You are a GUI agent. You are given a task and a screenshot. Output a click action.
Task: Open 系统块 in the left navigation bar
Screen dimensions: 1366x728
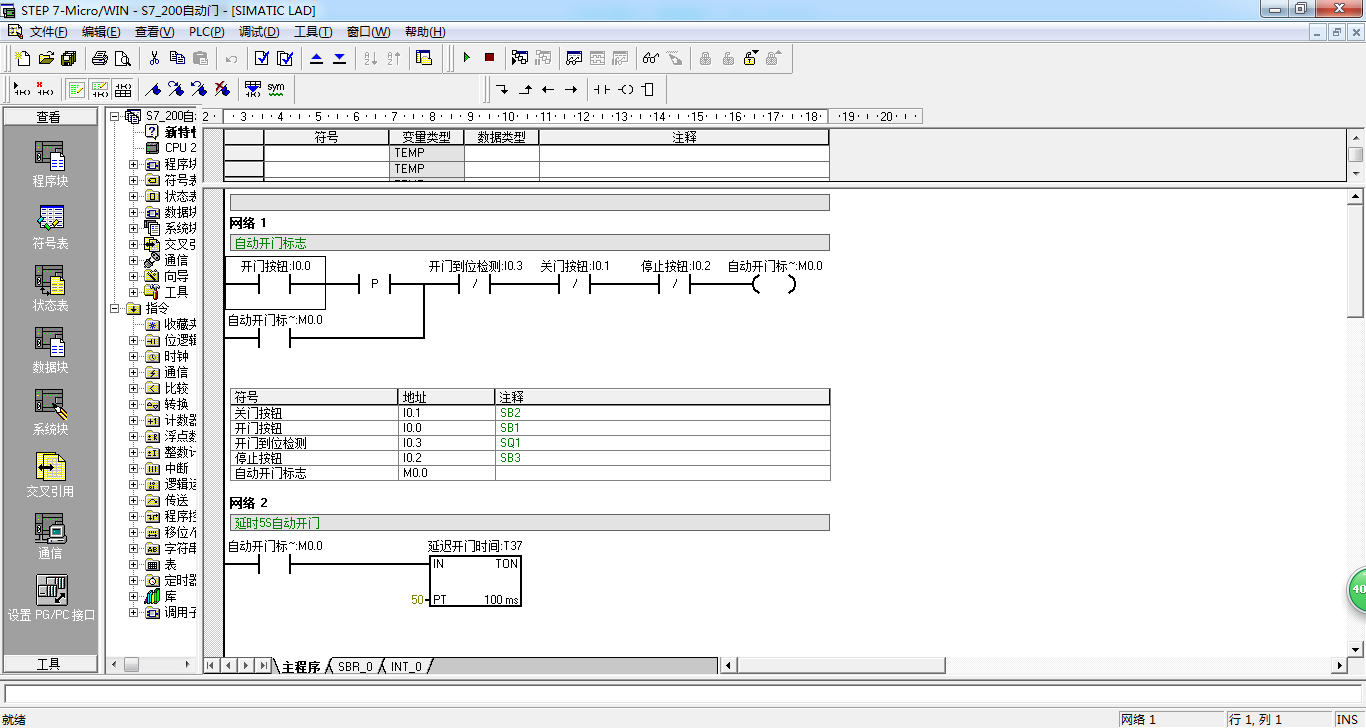50,413
